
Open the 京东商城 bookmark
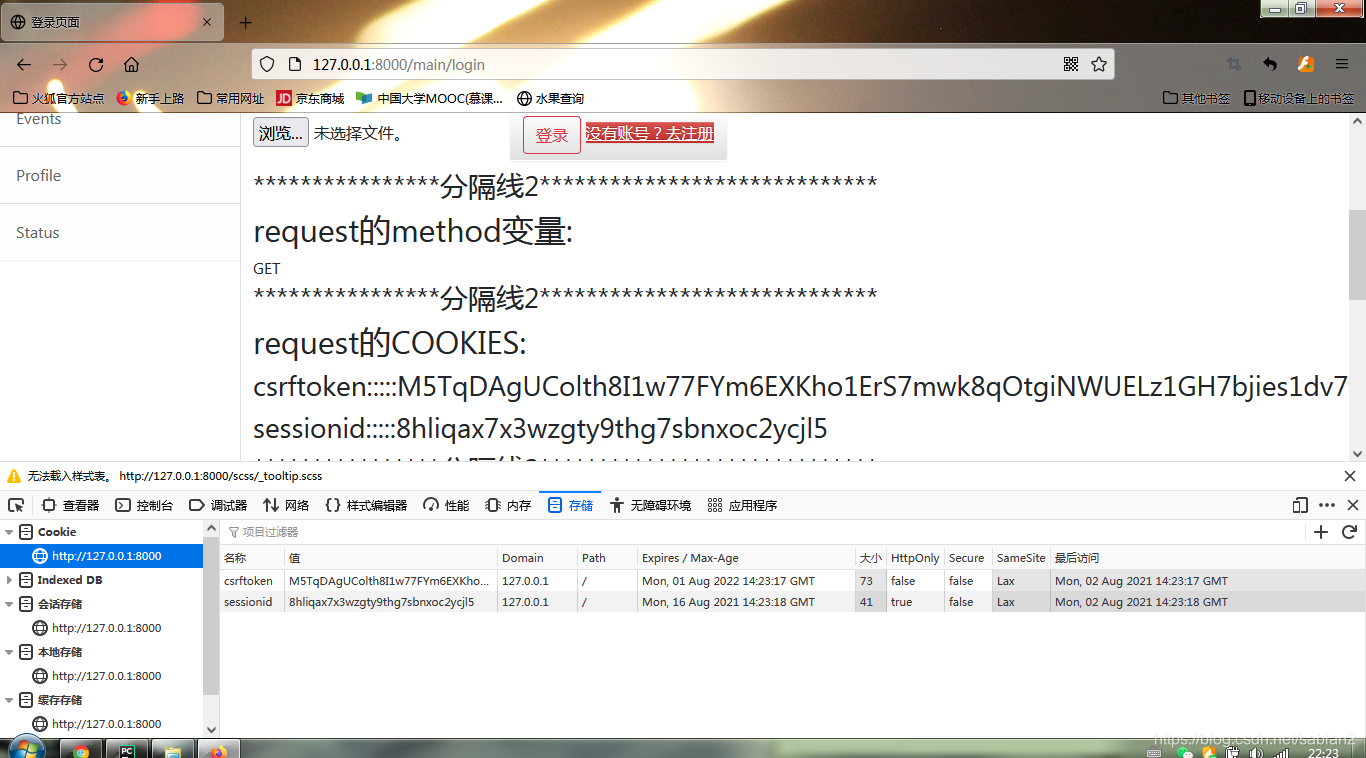310,98
